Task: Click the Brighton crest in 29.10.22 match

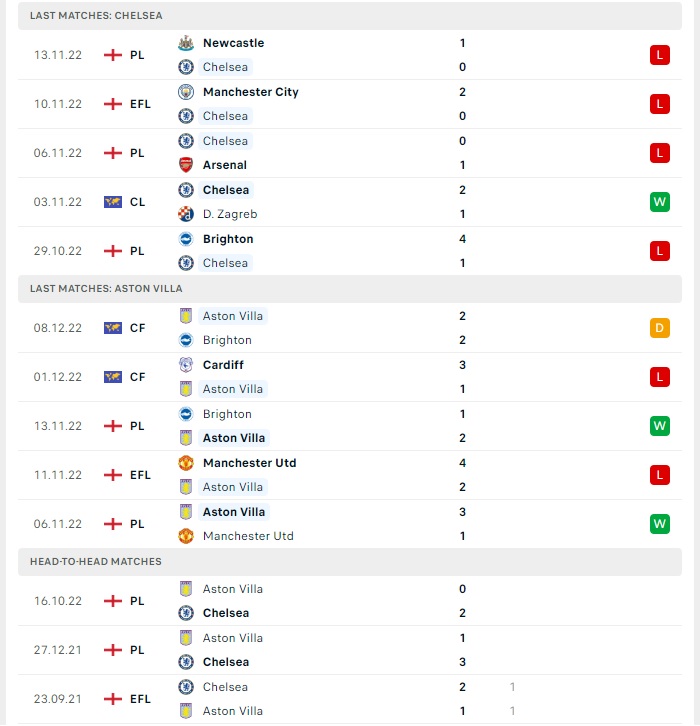Action: [186, 239]
